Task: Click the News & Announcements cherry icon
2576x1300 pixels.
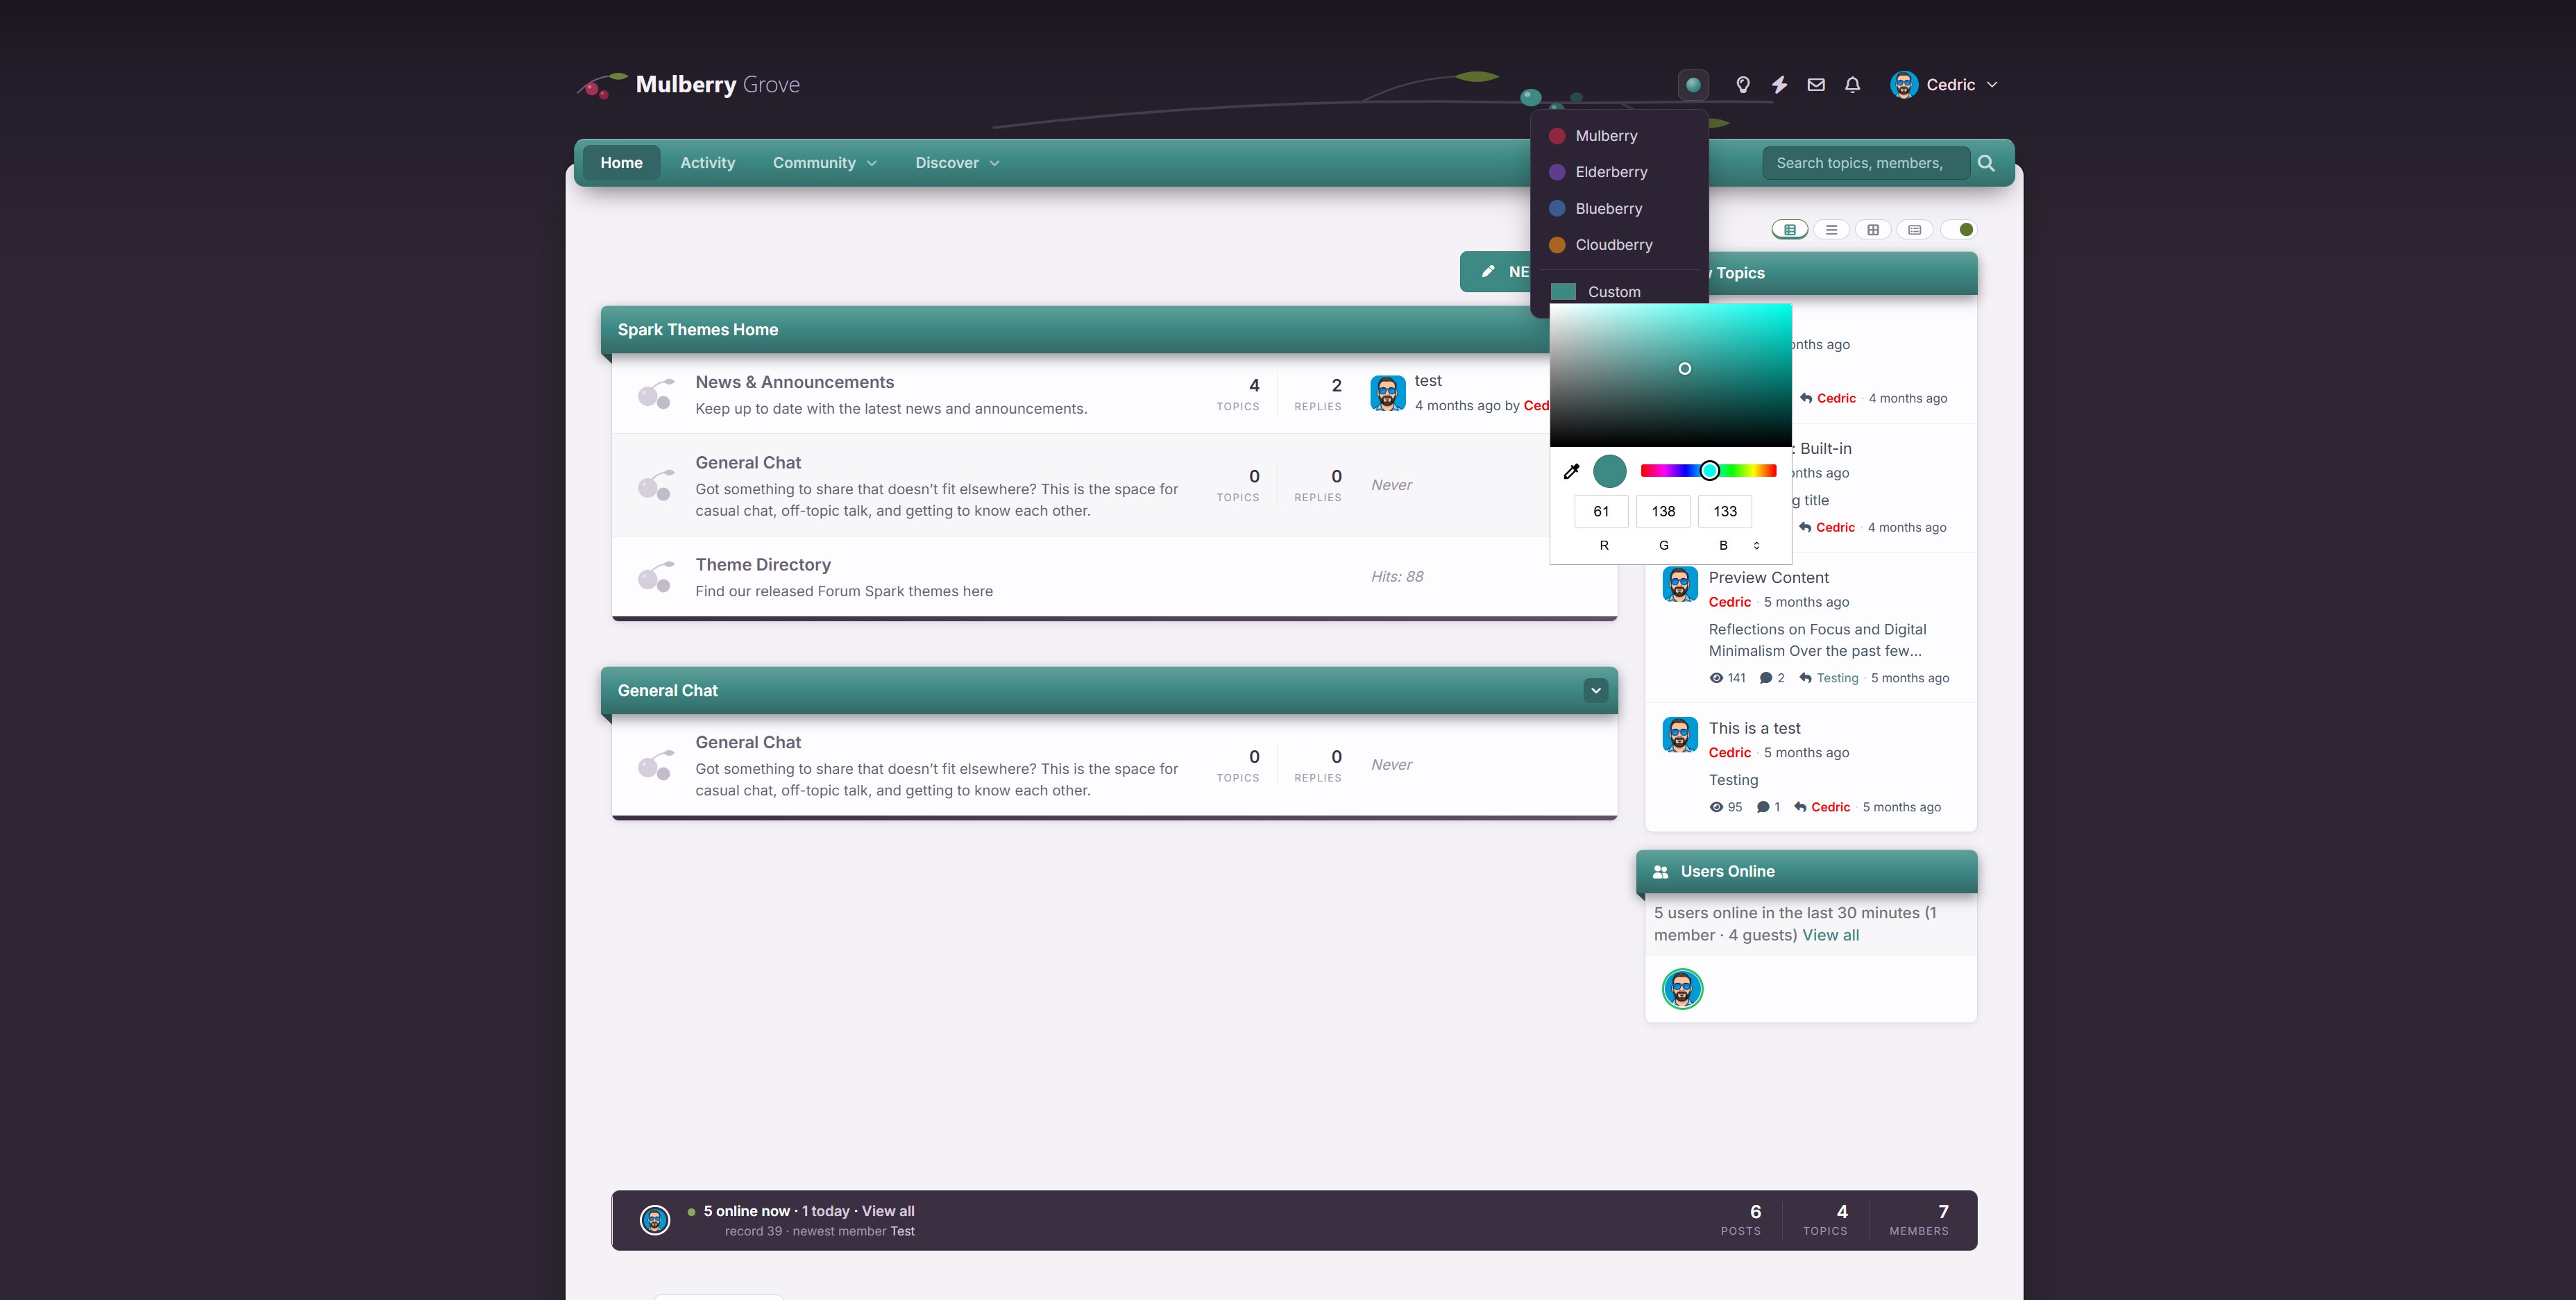Action: click(x=655, y=394)
